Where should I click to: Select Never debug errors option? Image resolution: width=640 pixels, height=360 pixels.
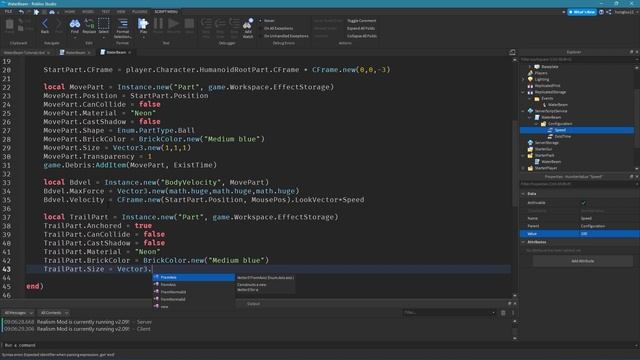click(x=267, y=20)
